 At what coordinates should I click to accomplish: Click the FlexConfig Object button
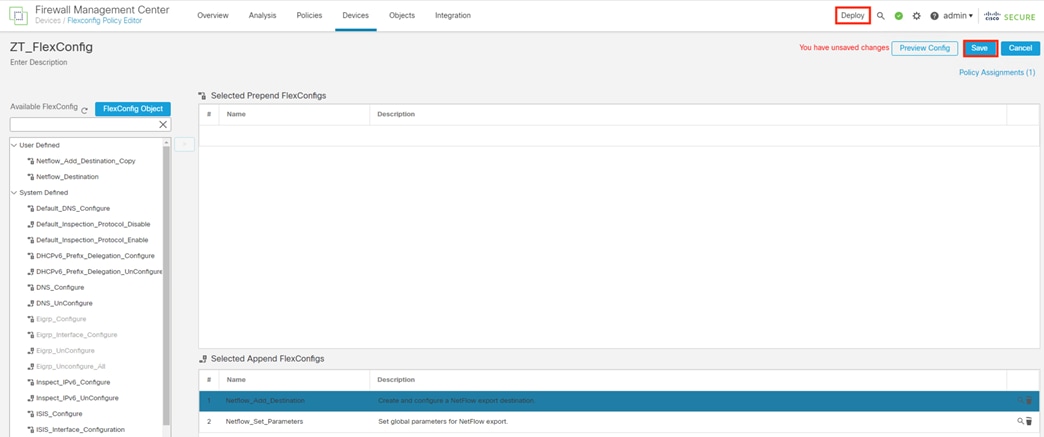click(133, 109)
